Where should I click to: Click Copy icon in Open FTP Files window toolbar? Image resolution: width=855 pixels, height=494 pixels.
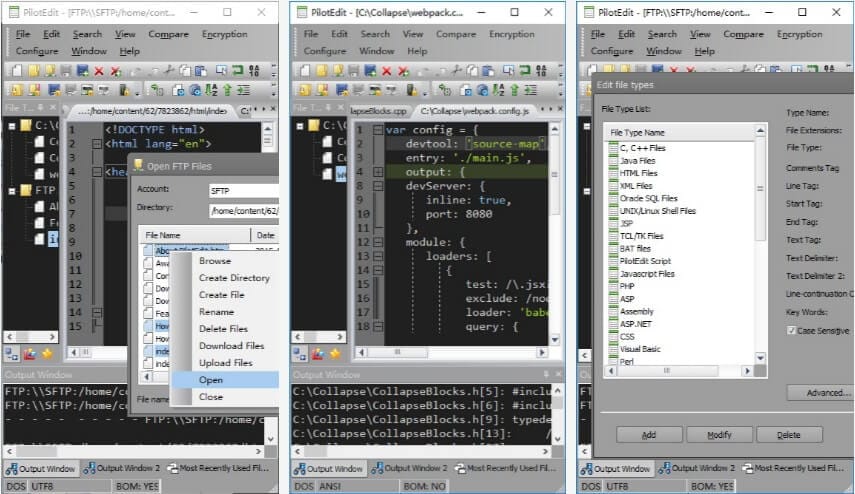pyautogui.click(x=185, y=71)
